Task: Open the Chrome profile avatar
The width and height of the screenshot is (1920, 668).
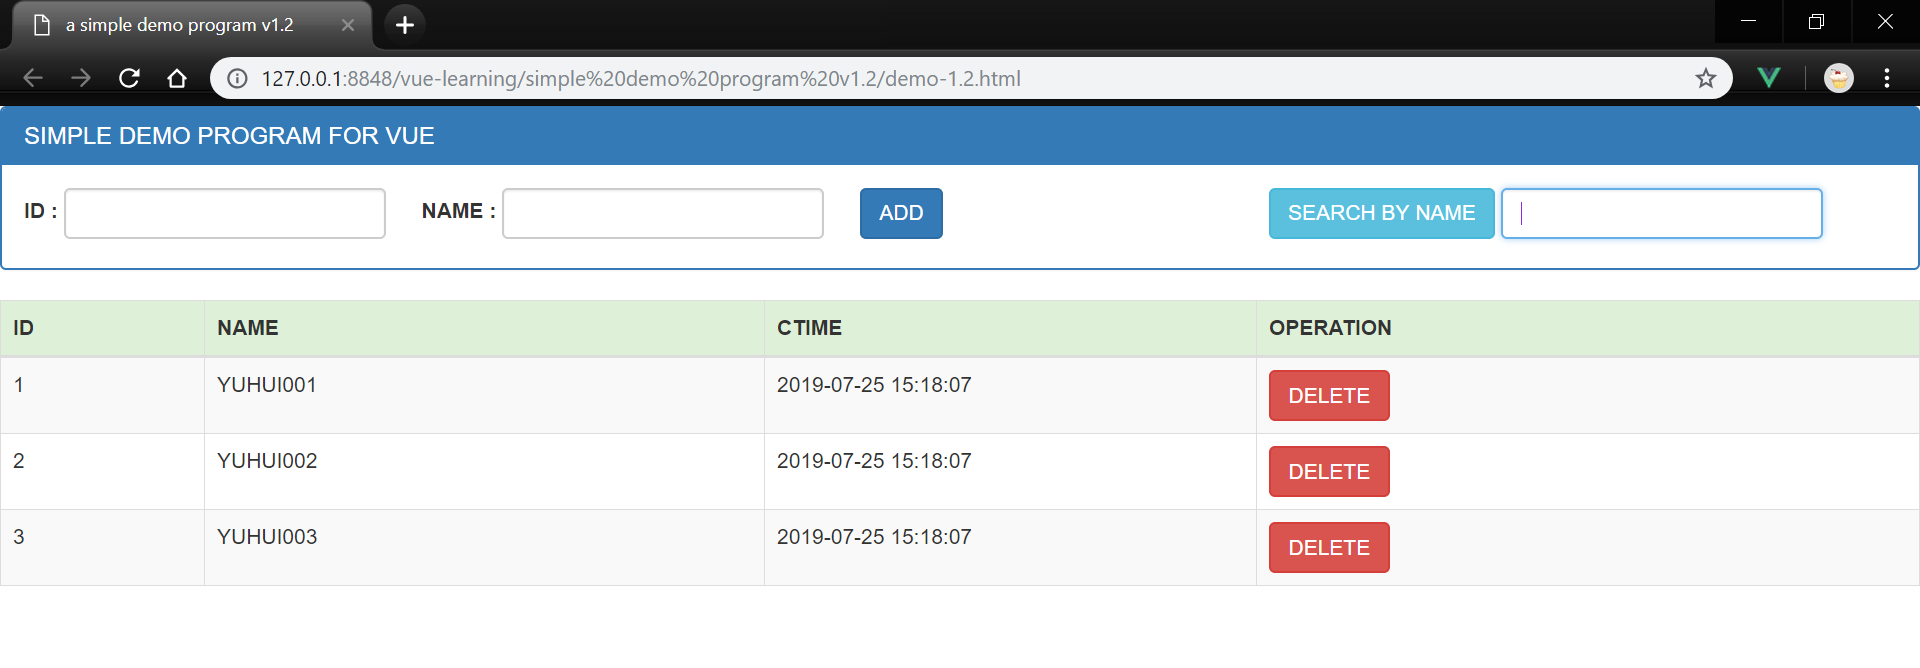Action: pos(1838,78)
